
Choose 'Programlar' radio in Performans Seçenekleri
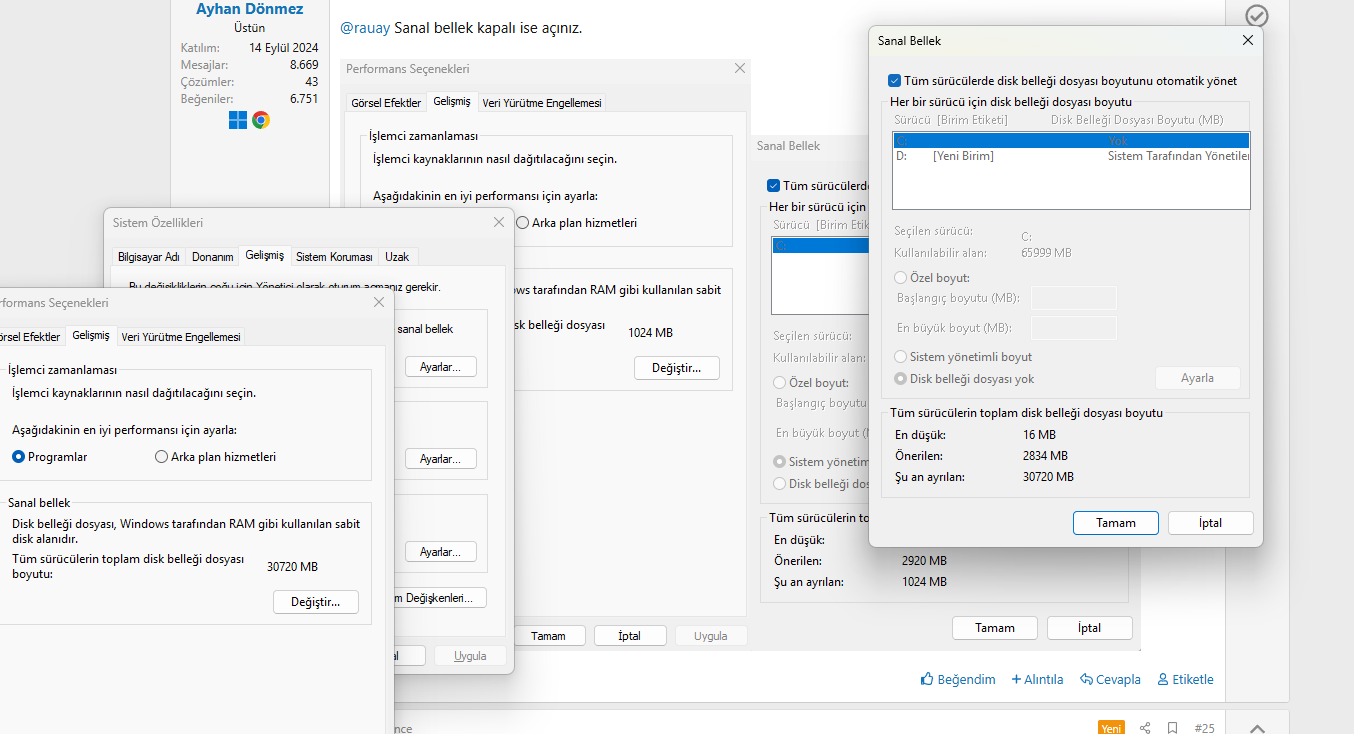(18, 457)
